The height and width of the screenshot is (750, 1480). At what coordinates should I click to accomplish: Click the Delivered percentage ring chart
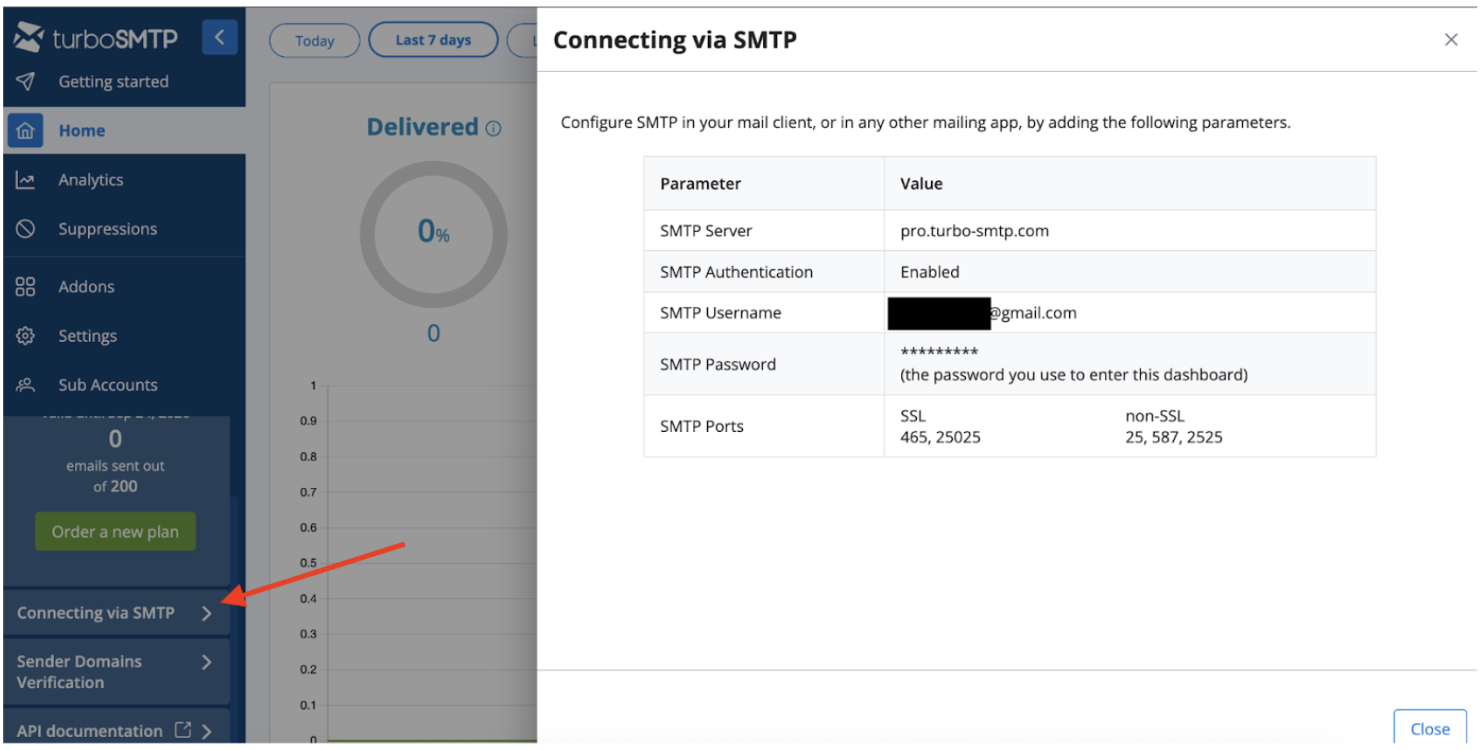(x=433, y=233)
